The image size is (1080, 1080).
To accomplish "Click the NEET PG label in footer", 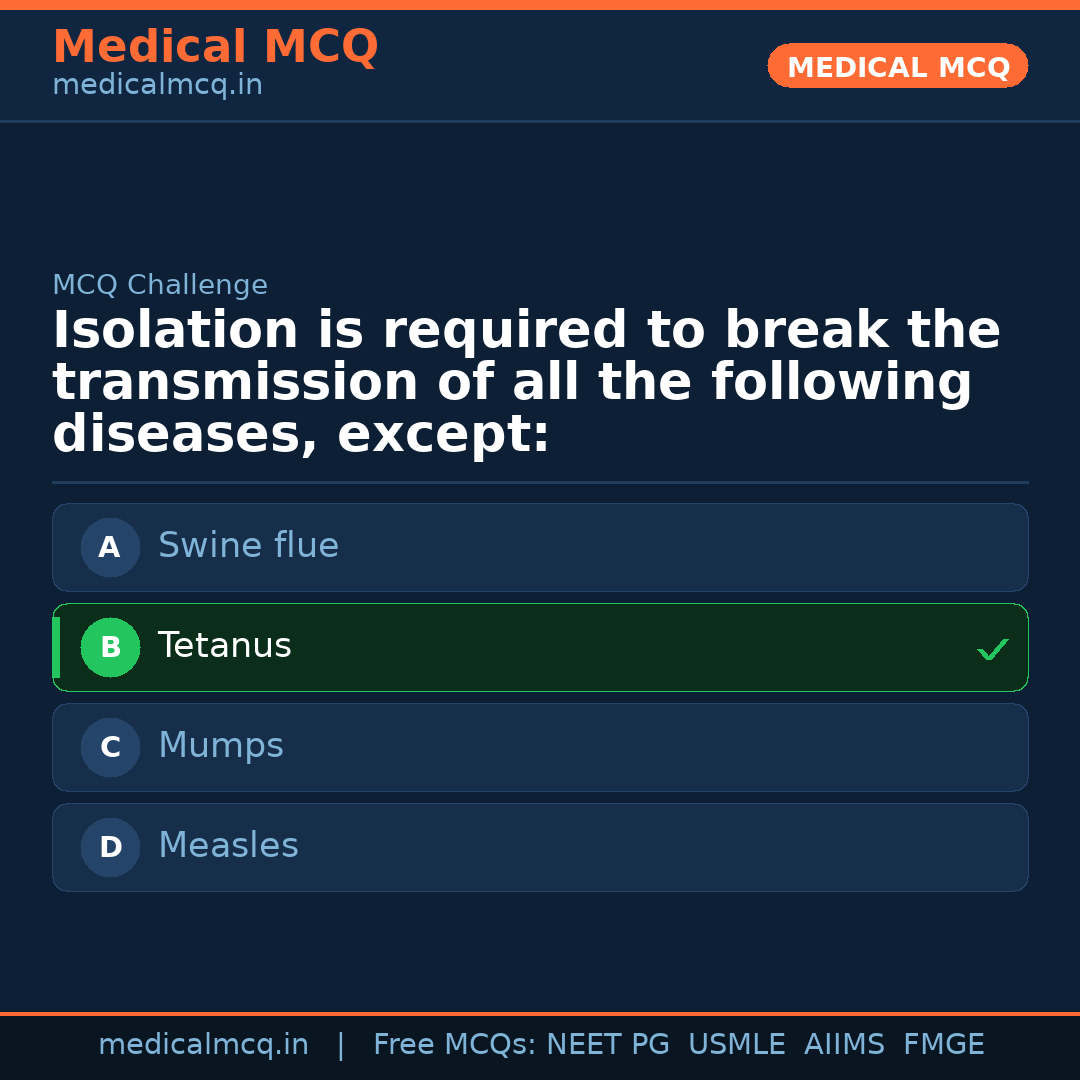I will [607, 1044].
